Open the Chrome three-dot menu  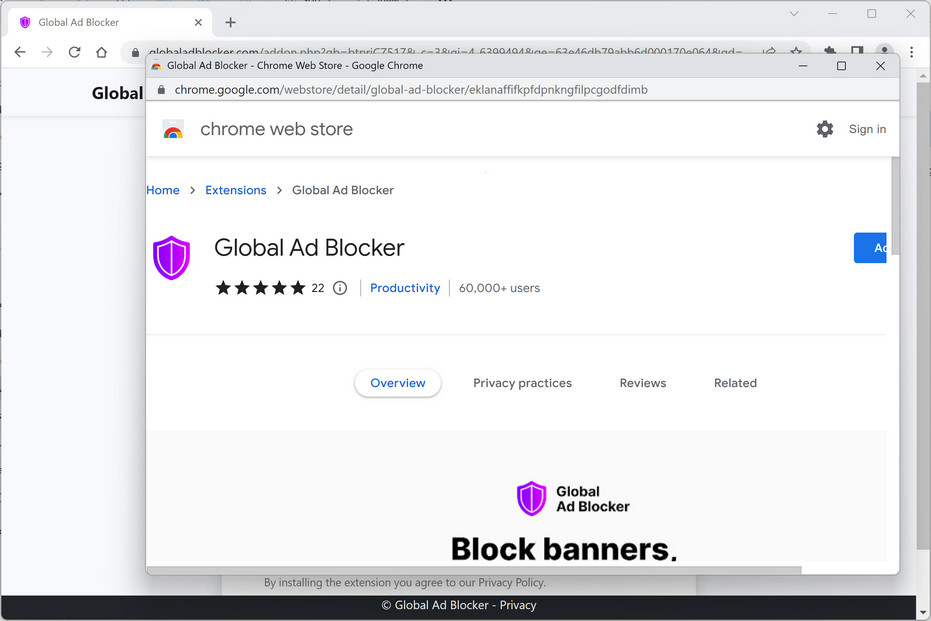911,52
